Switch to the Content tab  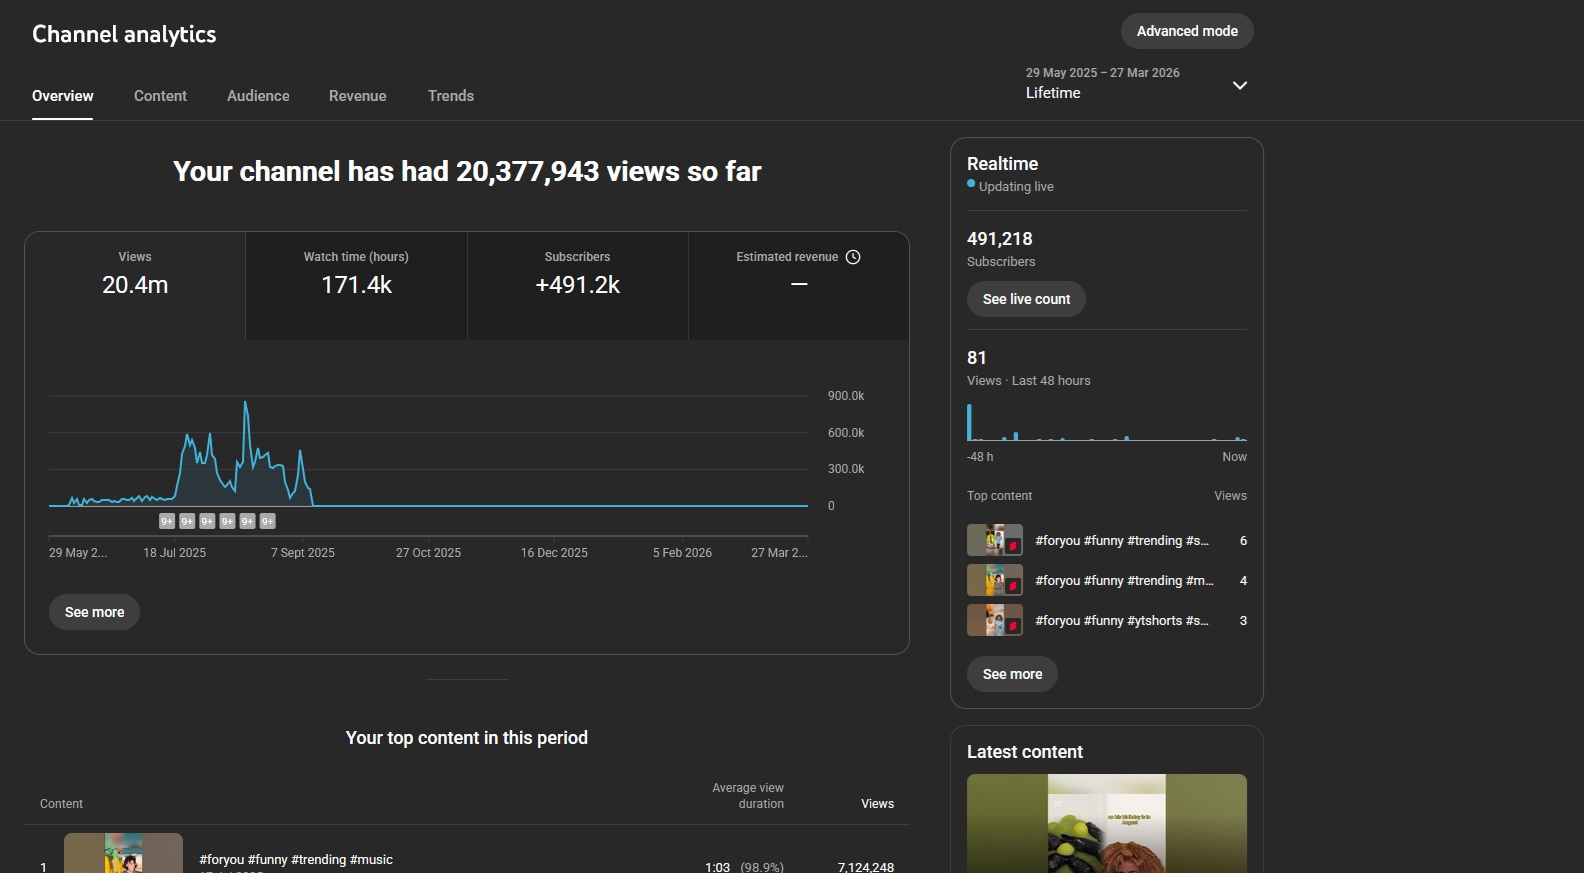tap(160, 96)
